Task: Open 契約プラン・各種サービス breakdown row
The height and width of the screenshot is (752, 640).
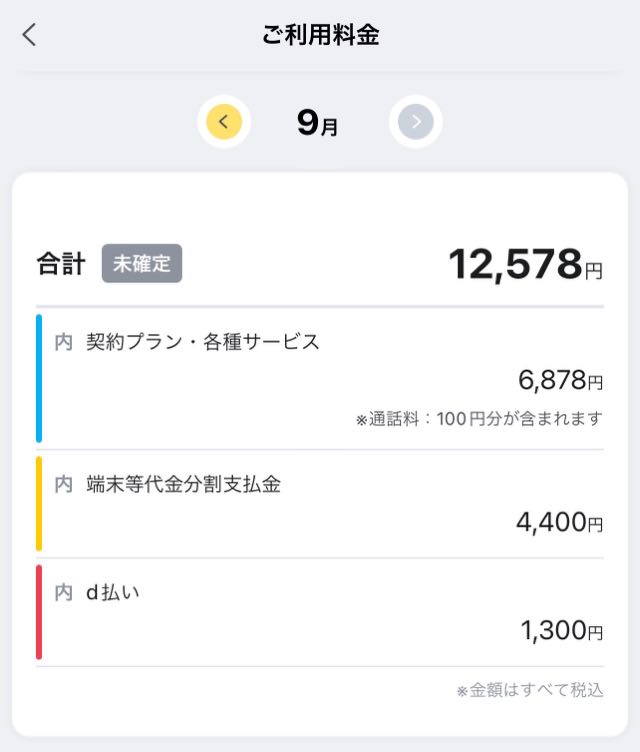Action: tap(320, 378)
